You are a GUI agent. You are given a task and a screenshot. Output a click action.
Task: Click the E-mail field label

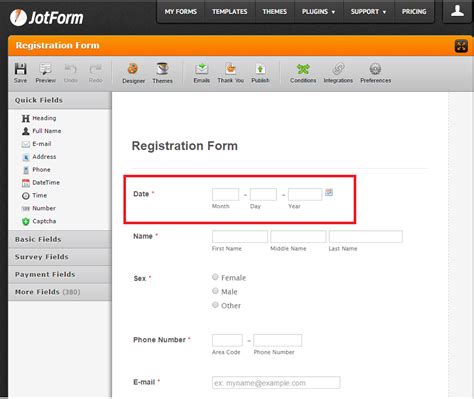coord(144,382)
